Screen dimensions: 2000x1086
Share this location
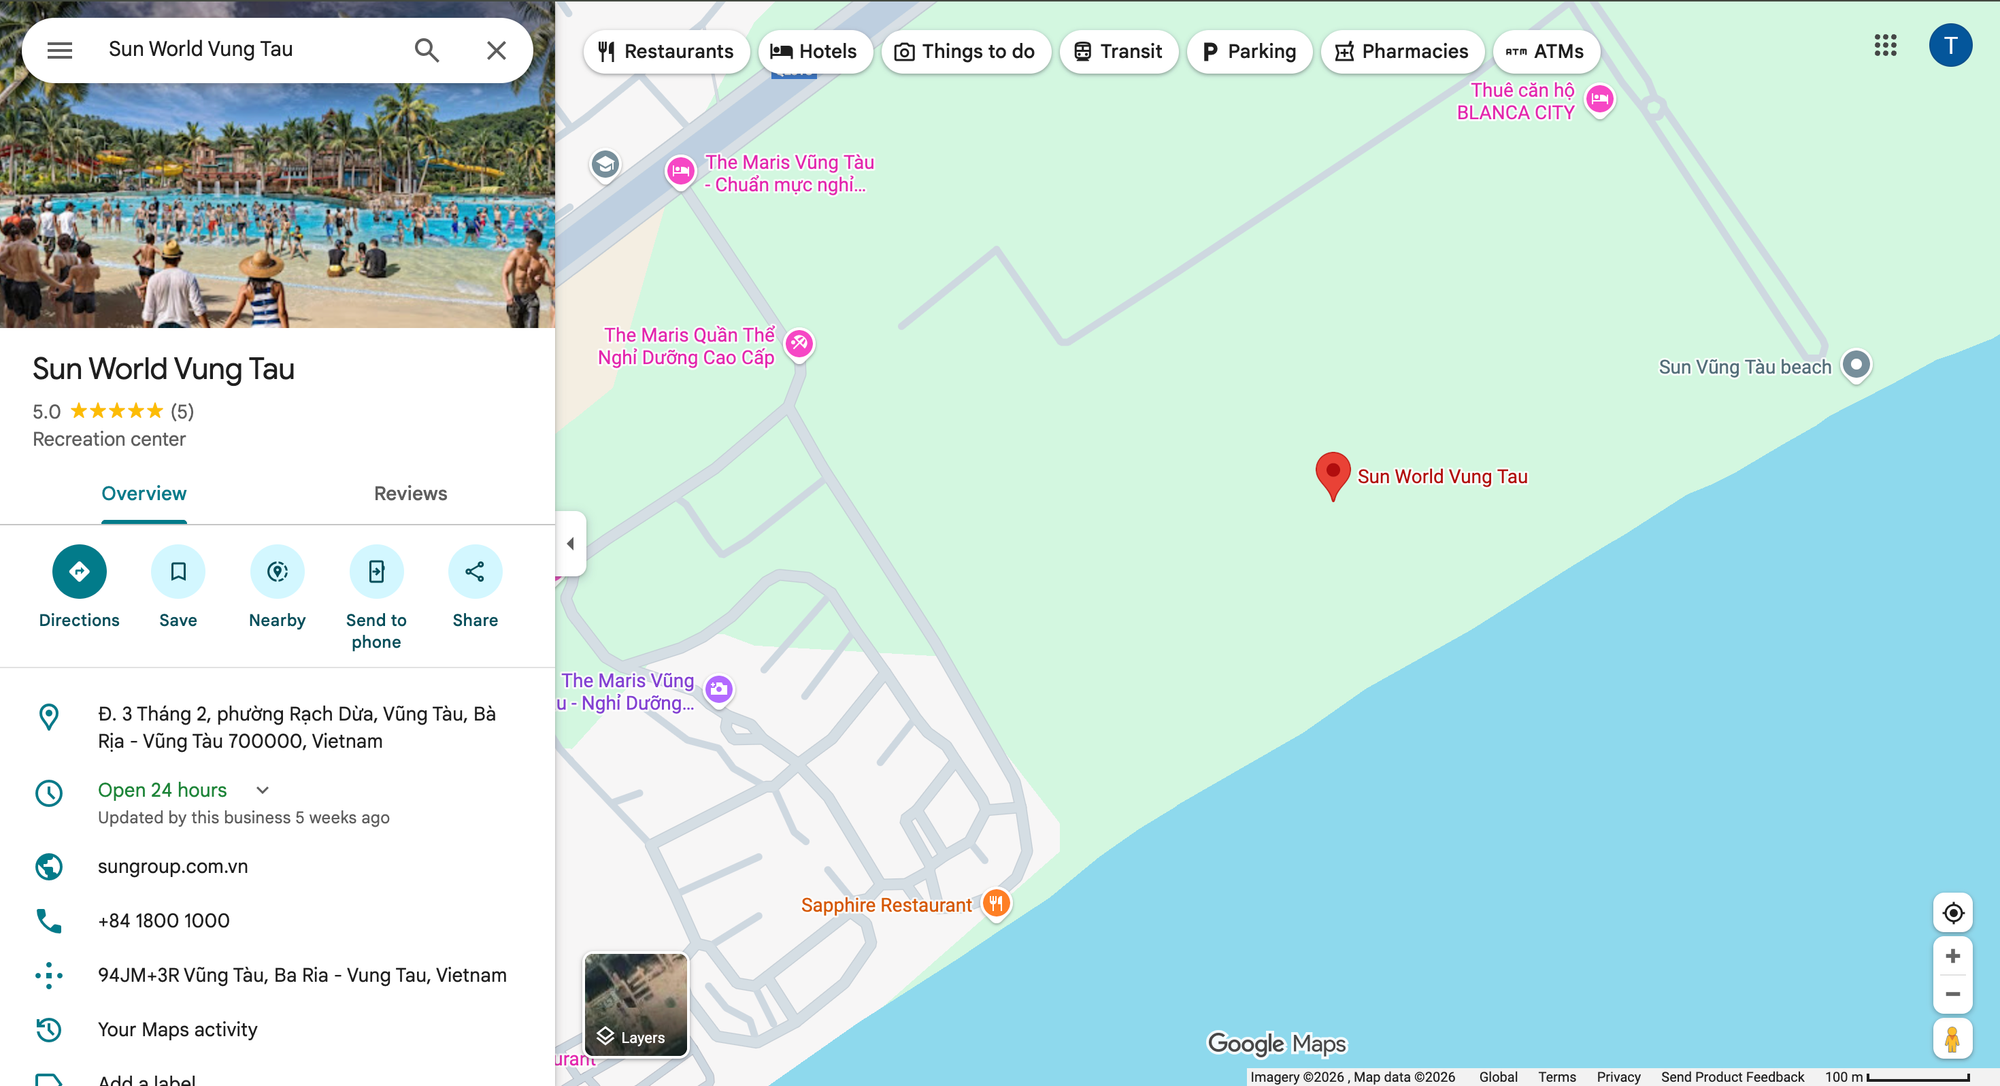[475, 572]
